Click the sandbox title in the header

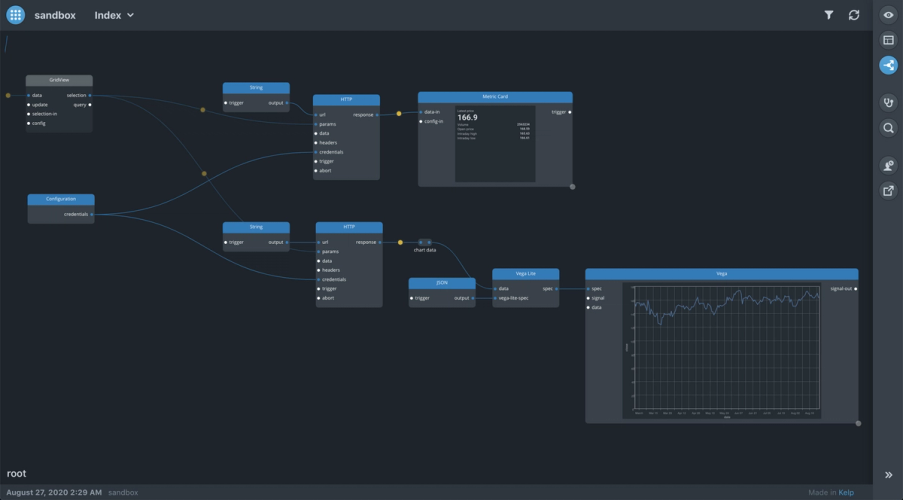(x=55, y=16)
